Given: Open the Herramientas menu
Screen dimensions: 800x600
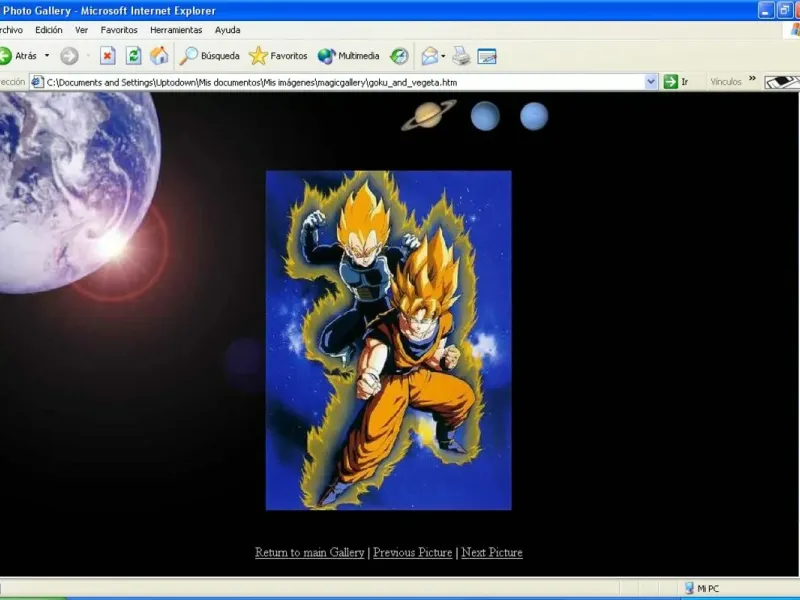Looking at the screenshot, I should [176, 30].
